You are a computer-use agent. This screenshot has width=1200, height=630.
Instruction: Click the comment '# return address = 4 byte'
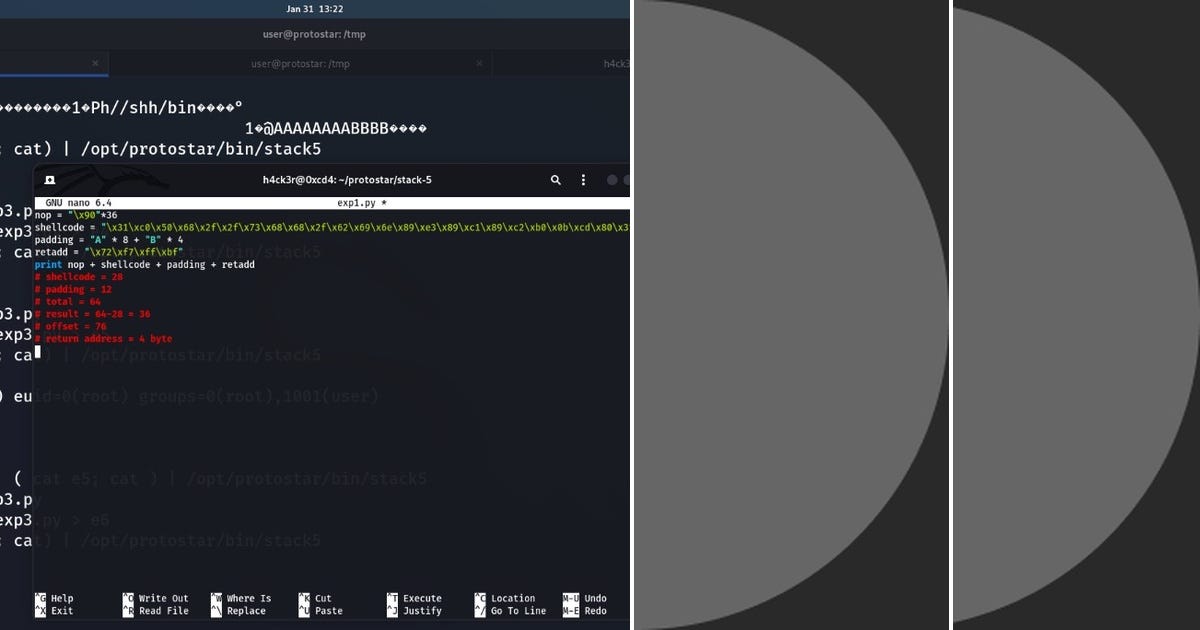104,339
